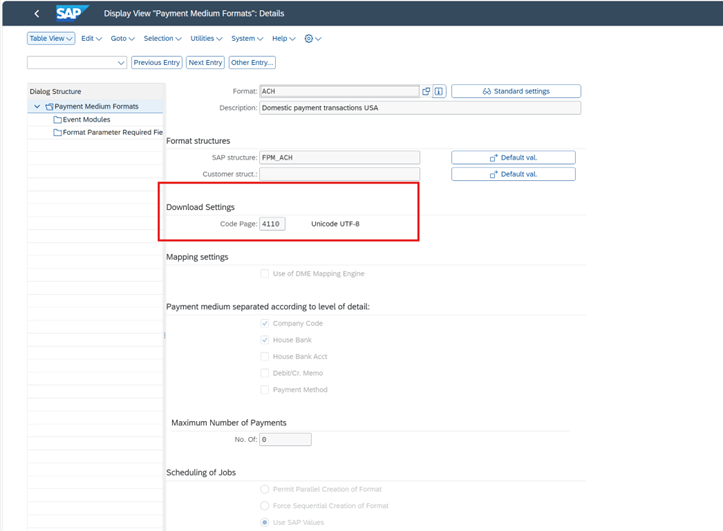Toggle the Payment Method checkbox
The height and width of the screenshot is (531, 723).
coord(265,390)
